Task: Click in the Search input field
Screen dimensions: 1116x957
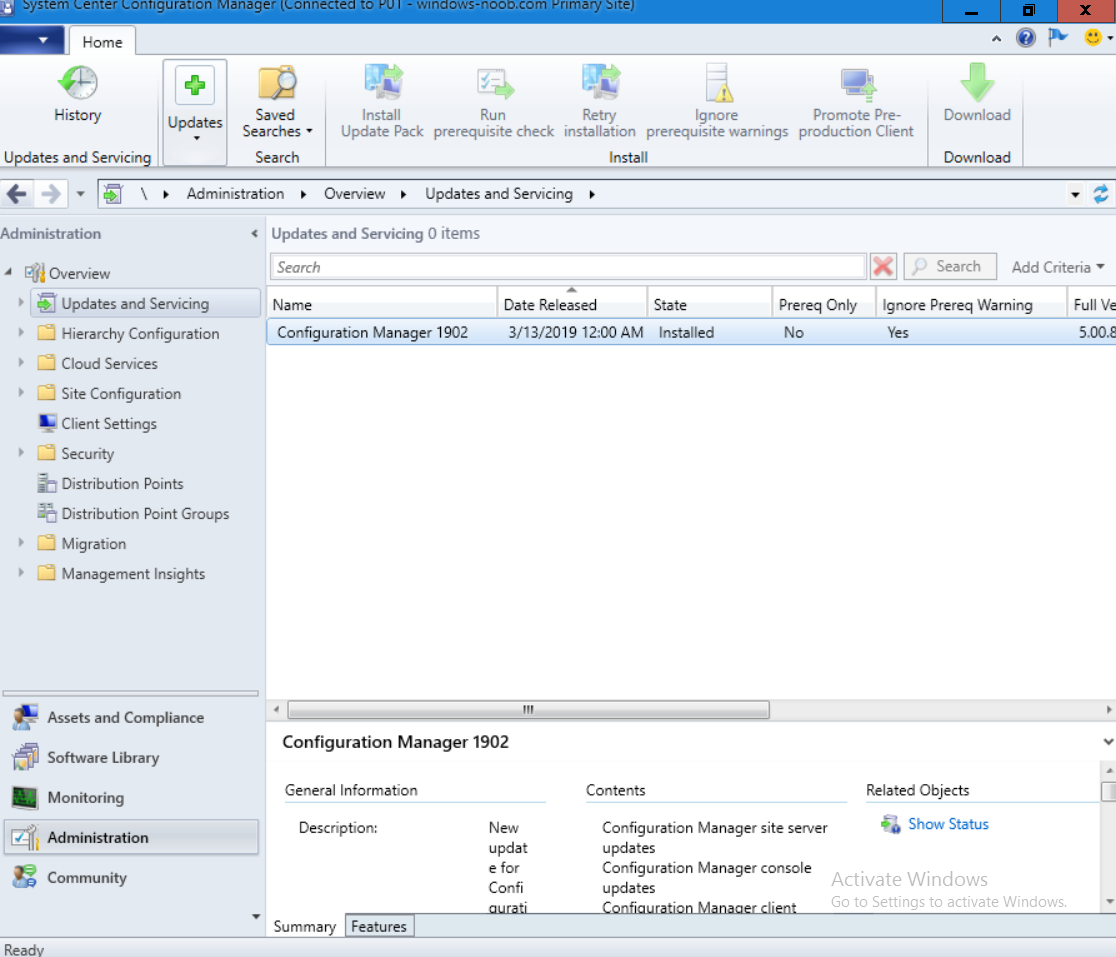Action: 568,267
